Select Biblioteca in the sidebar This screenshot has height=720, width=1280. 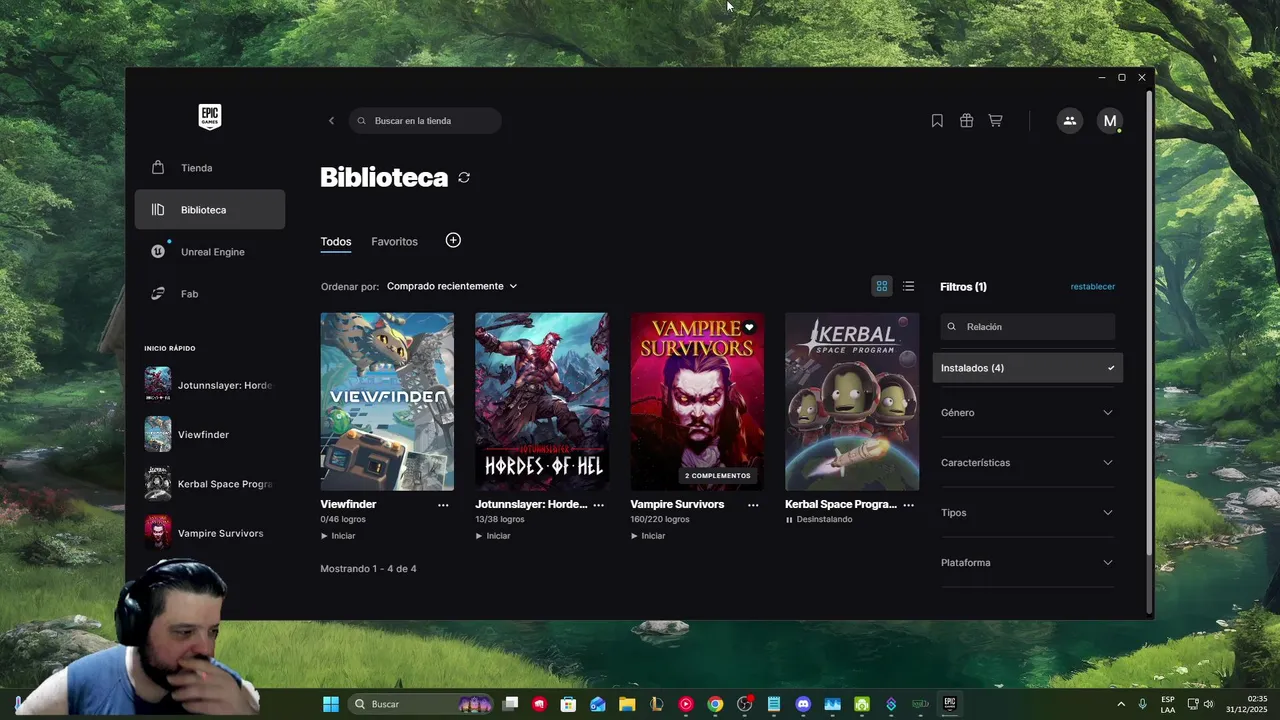[x=210, y=210]
